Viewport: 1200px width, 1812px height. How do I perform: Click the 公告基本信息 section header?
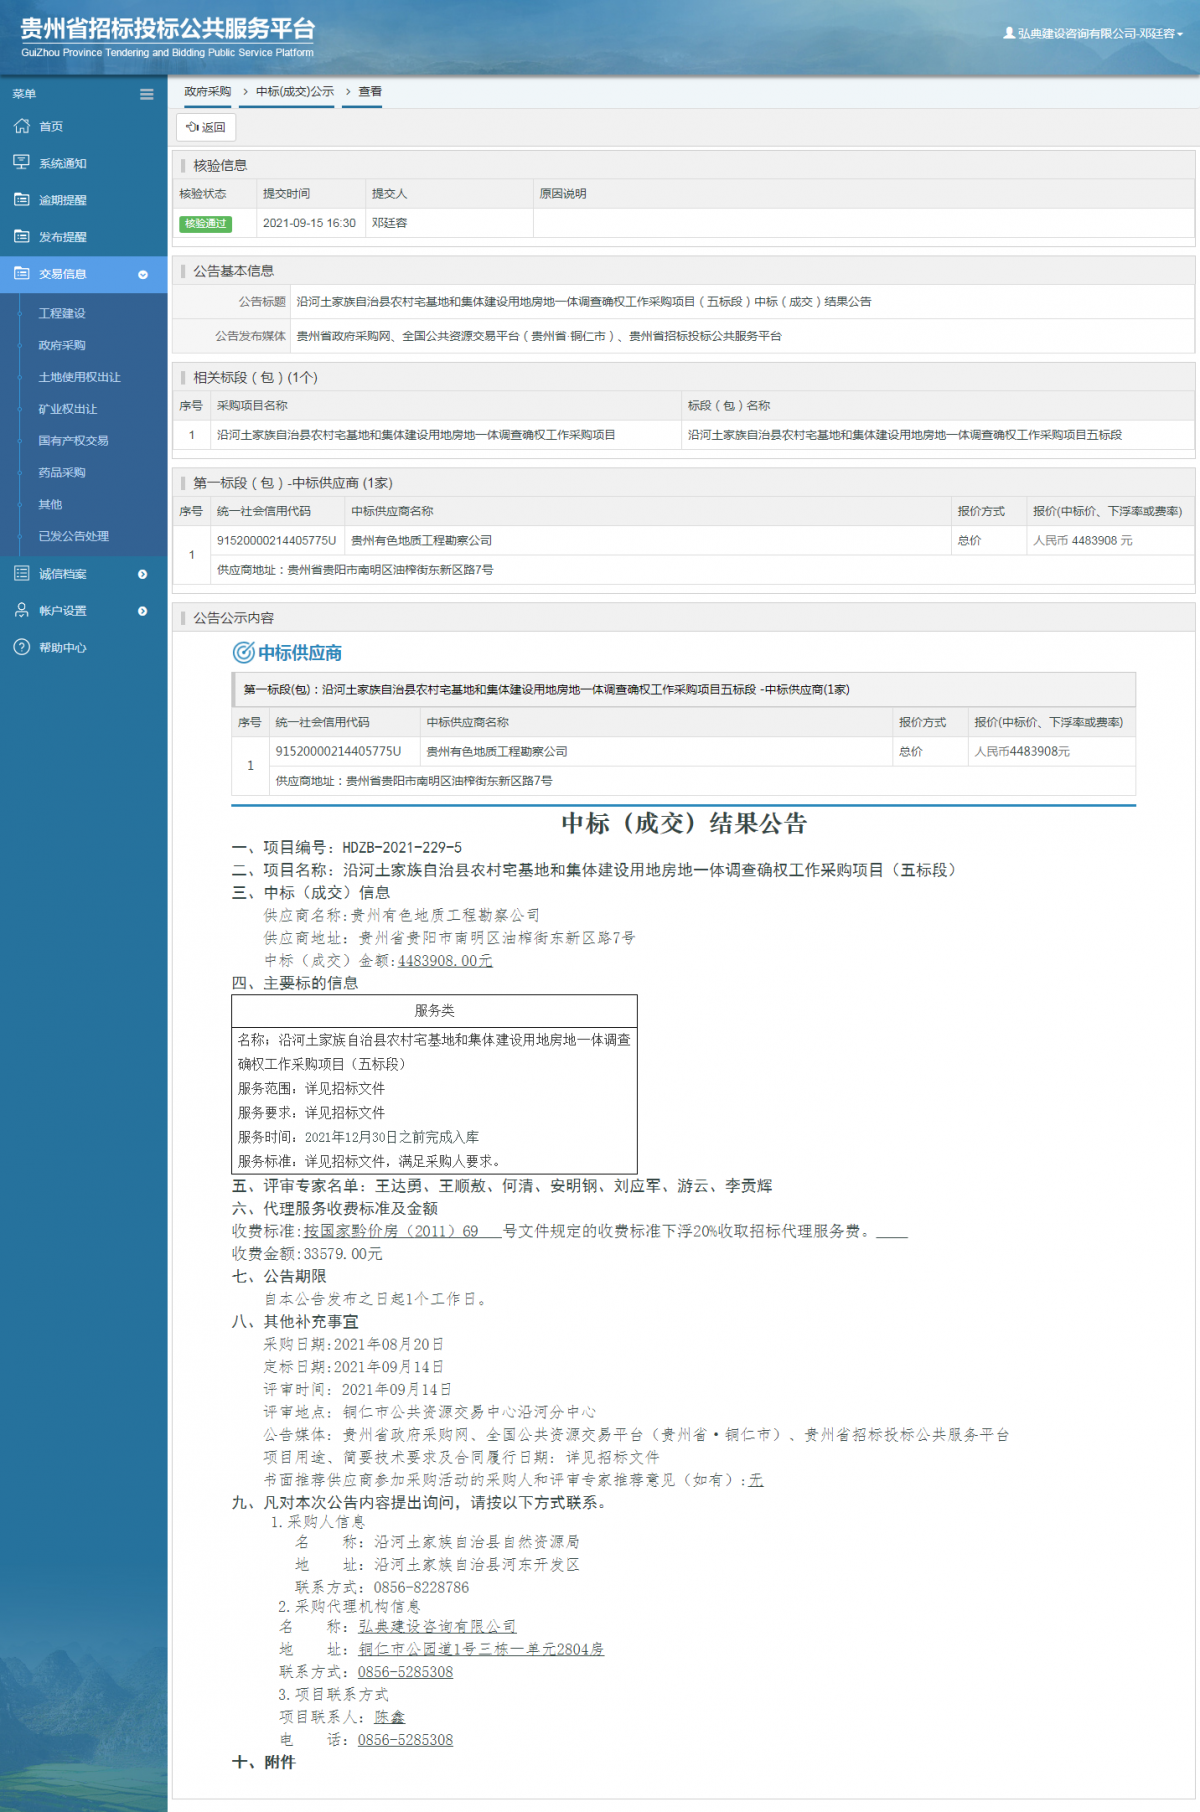click(684, 271)
